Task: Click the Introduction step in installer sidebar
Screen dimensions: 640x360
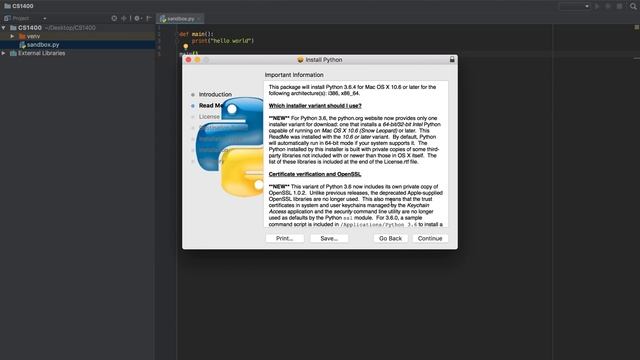Action: (215, 94)
